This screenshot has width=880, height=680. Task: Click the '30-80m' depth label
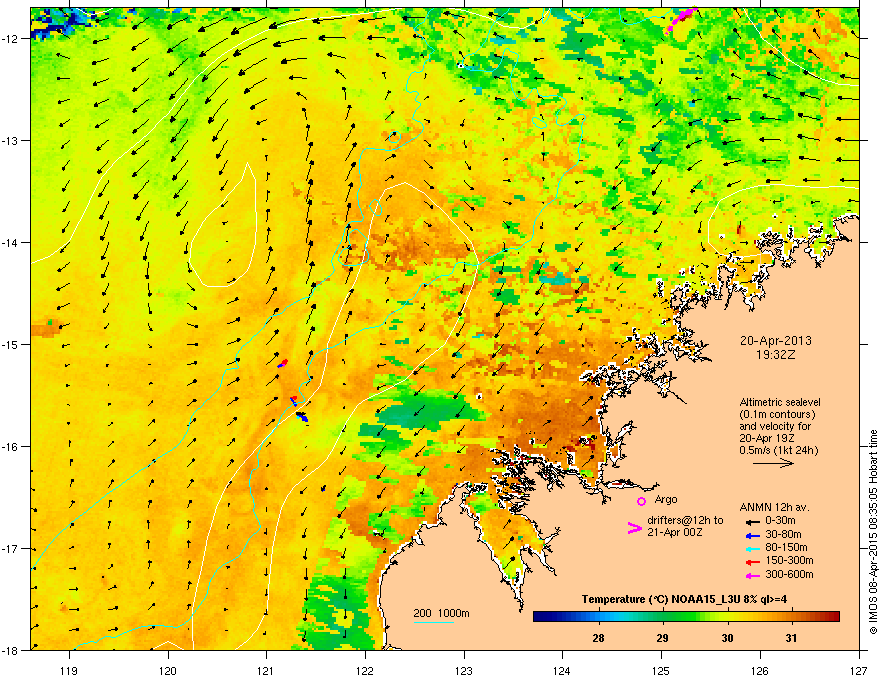tap(783, 534)
